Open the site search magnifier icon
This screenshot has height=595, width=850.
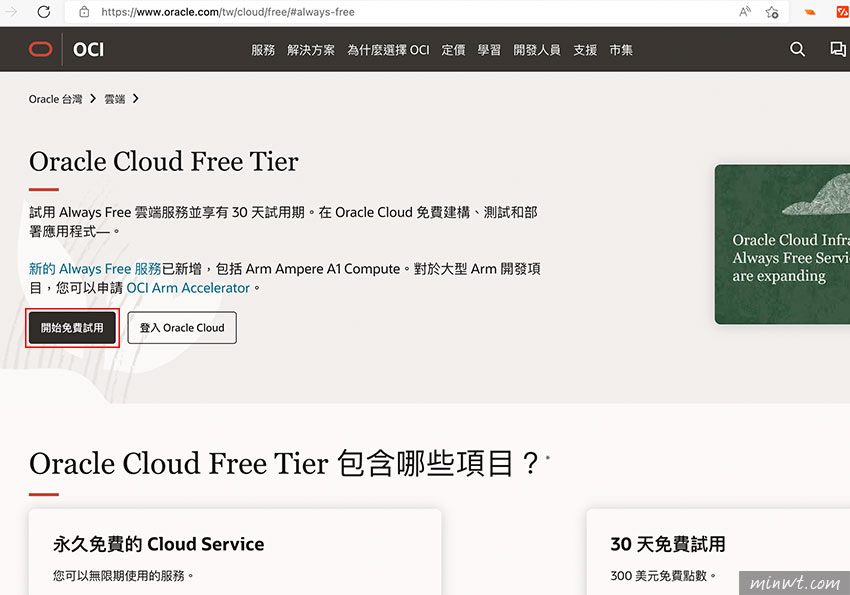pos(797,49)
